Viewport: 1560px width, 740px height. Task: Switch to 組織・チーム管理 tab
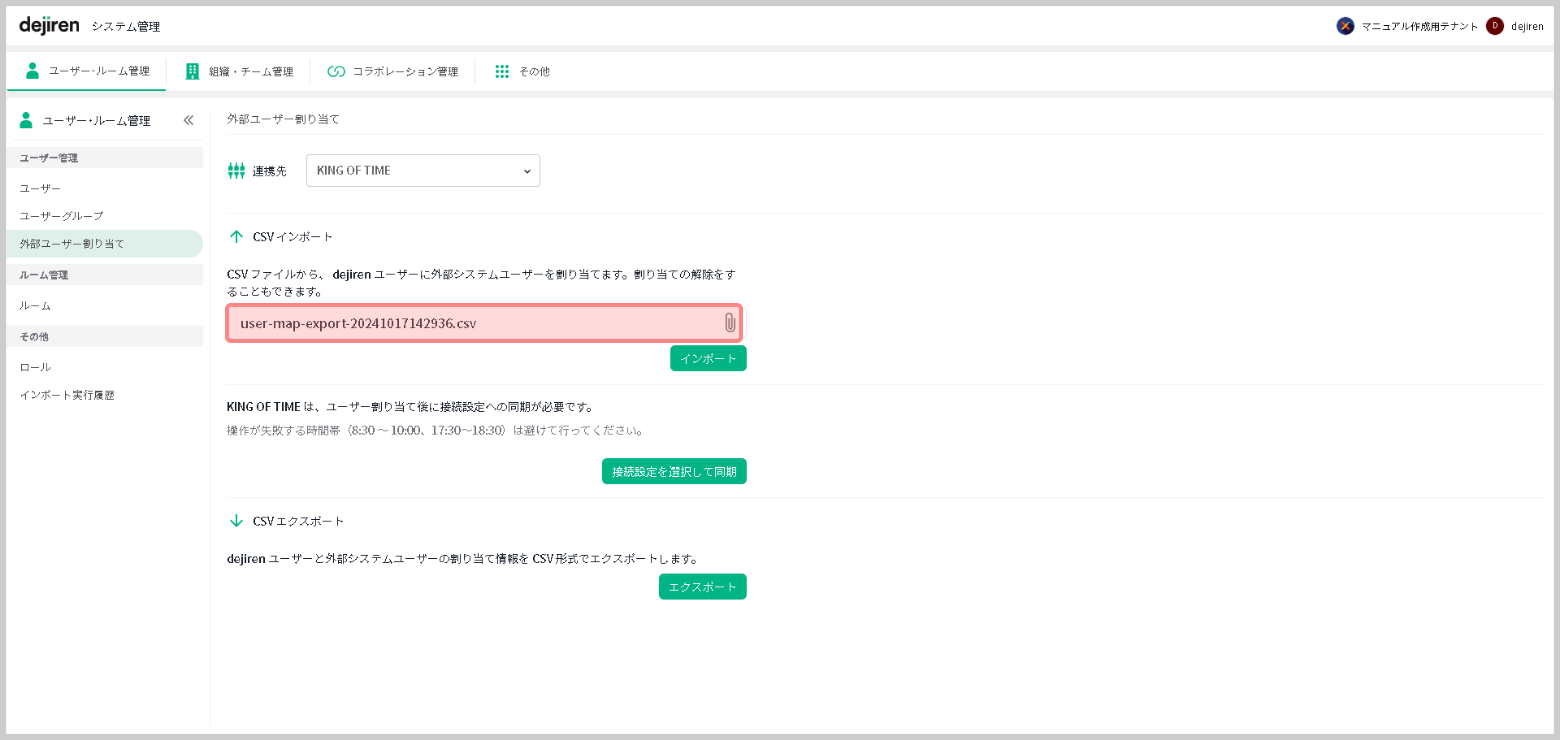point(239,71)
